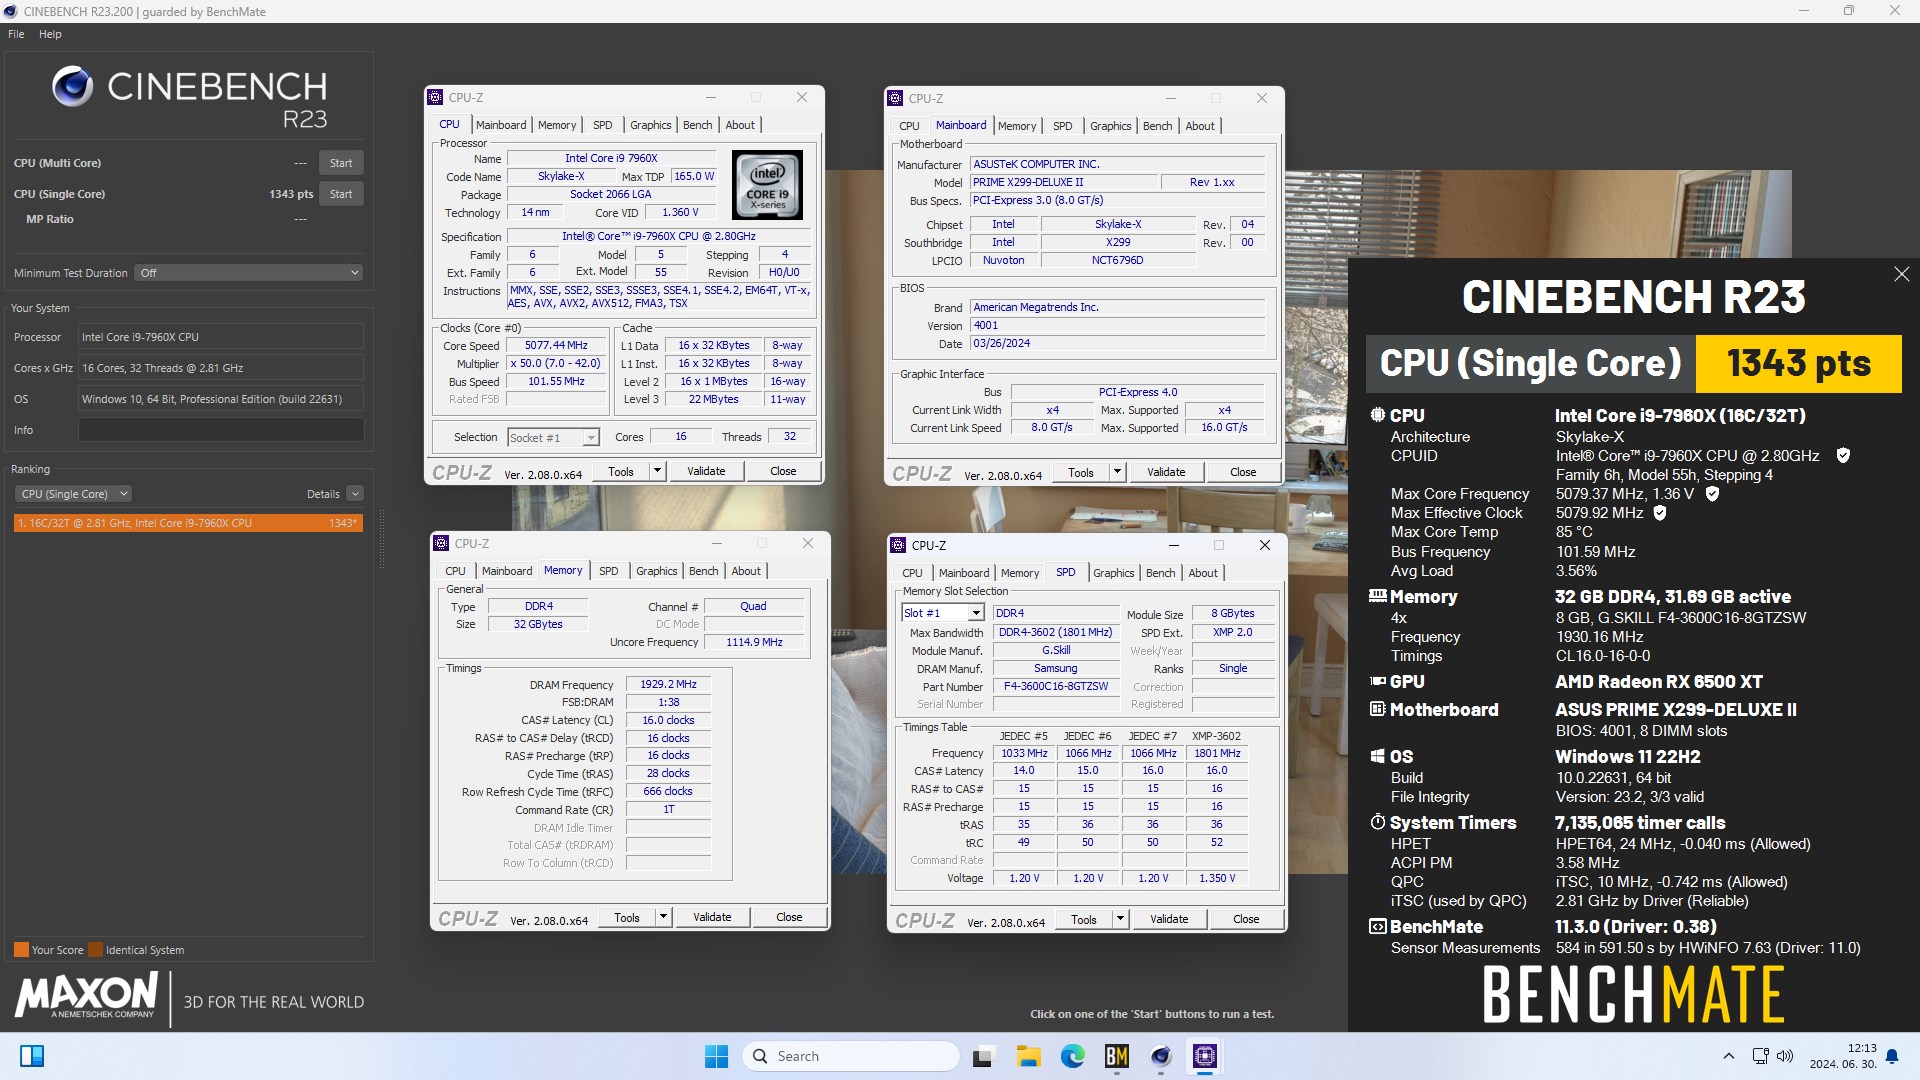This screenshot has height=1080, width=1920.
Task: Click the verified shield beside Max Effective Clock
Action: point(1660,512)
